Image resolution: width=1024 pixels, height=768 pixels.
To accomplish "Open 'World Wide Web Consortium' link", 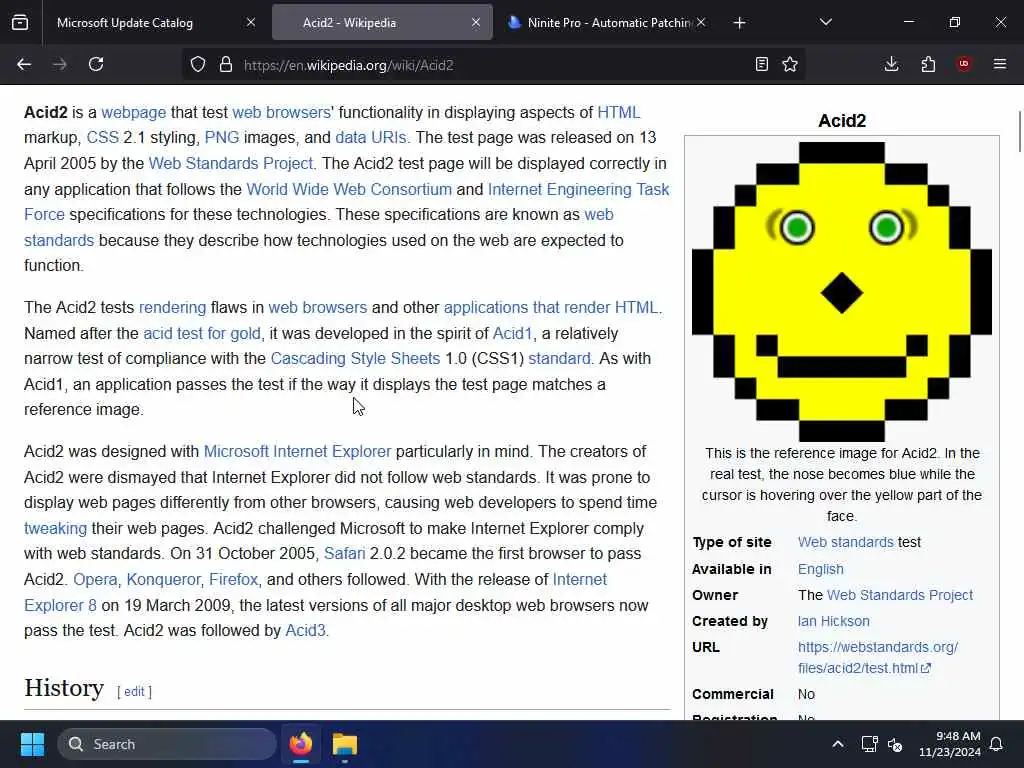I will pos(349,189).
